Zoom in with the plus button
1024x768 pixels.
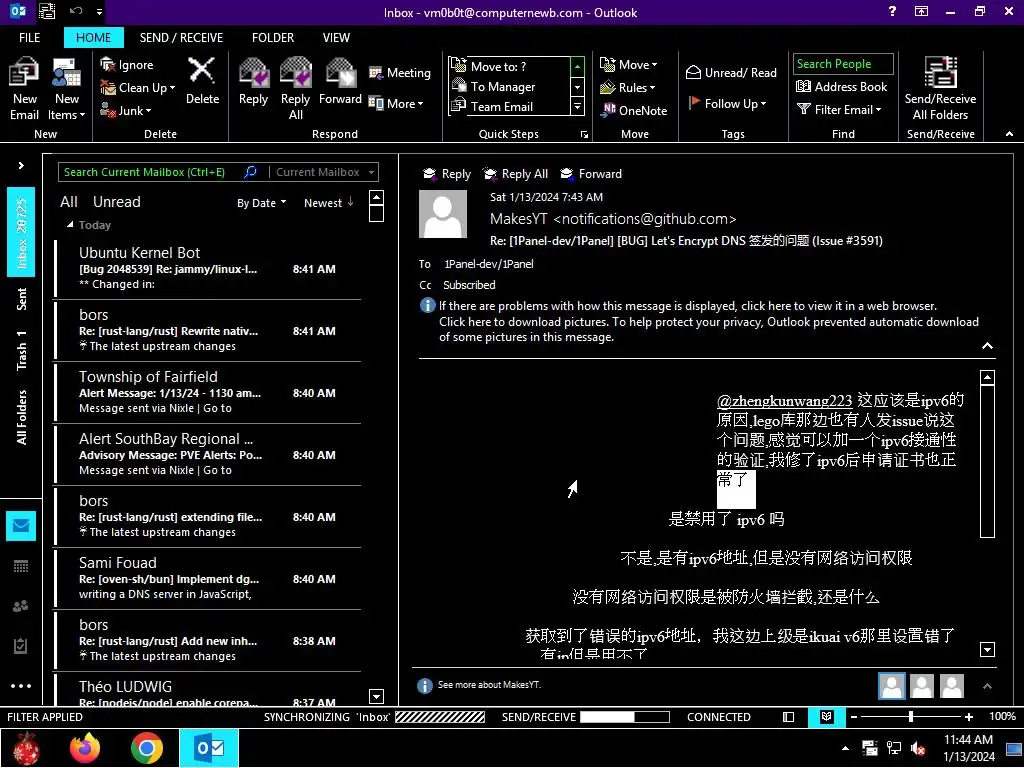click(x=968, y=716)
